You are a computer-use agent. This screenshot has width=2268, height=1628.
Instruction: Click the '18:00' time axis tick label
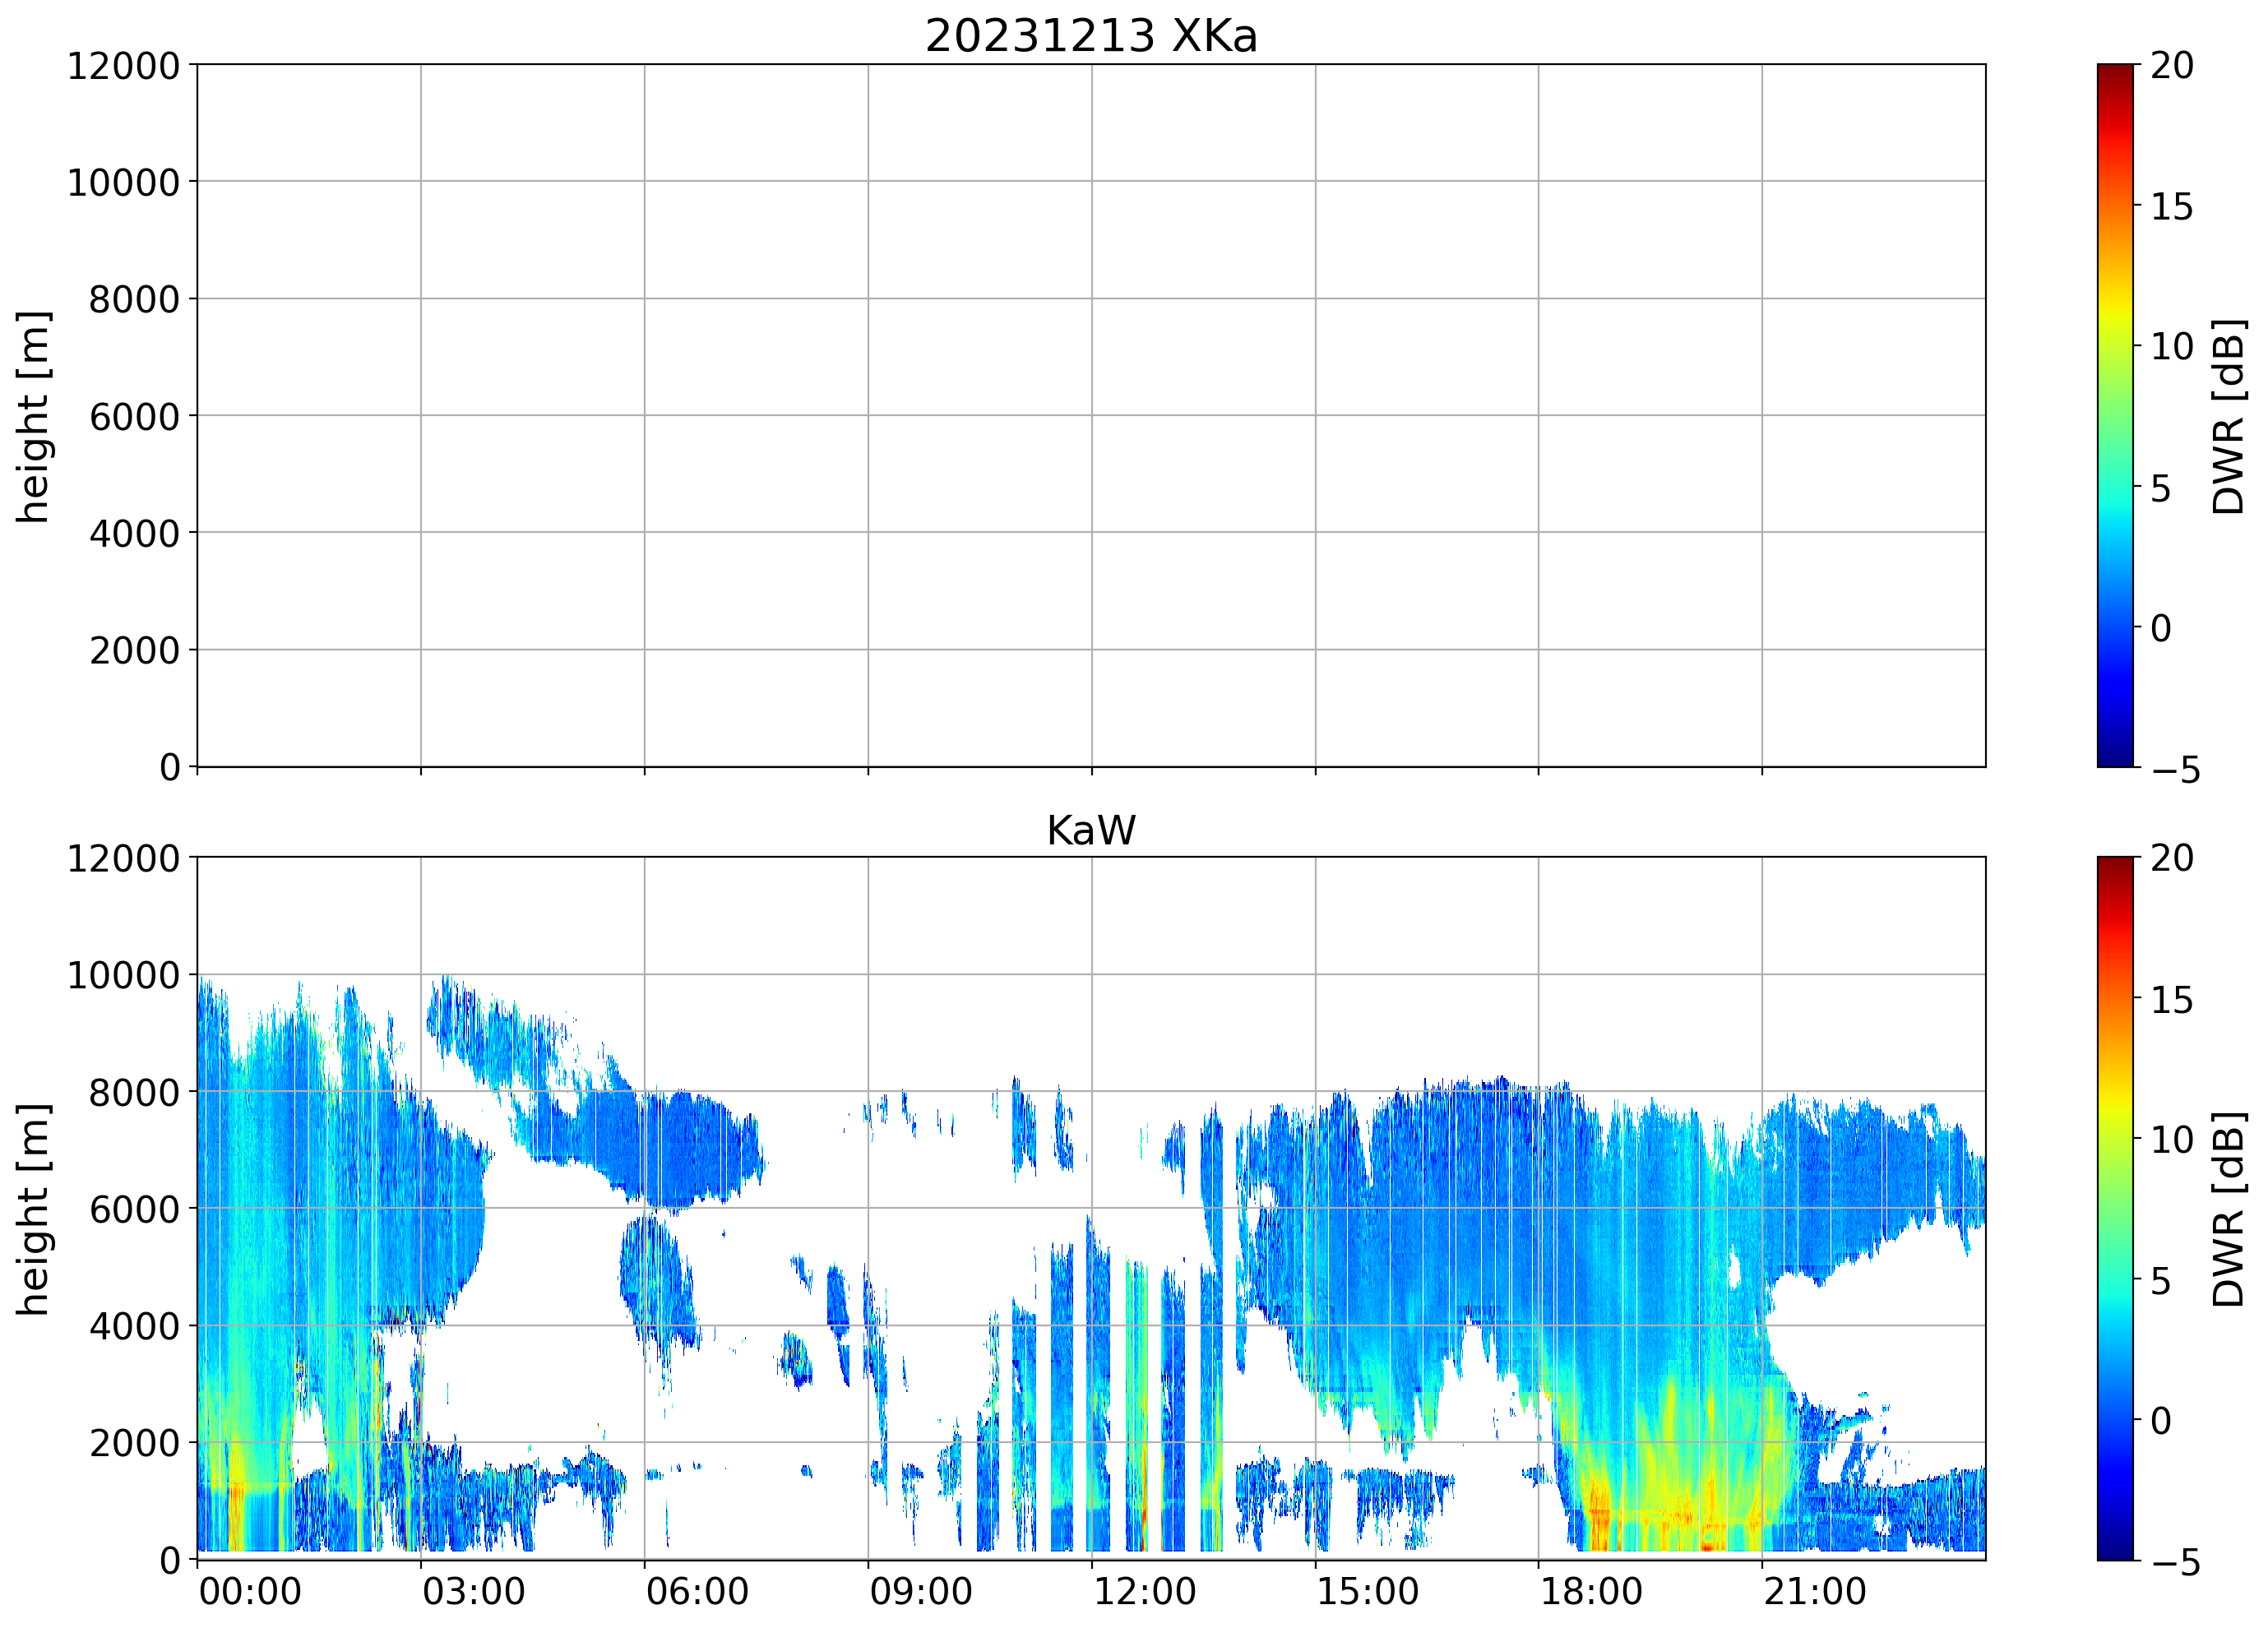coord(1591,1591)
